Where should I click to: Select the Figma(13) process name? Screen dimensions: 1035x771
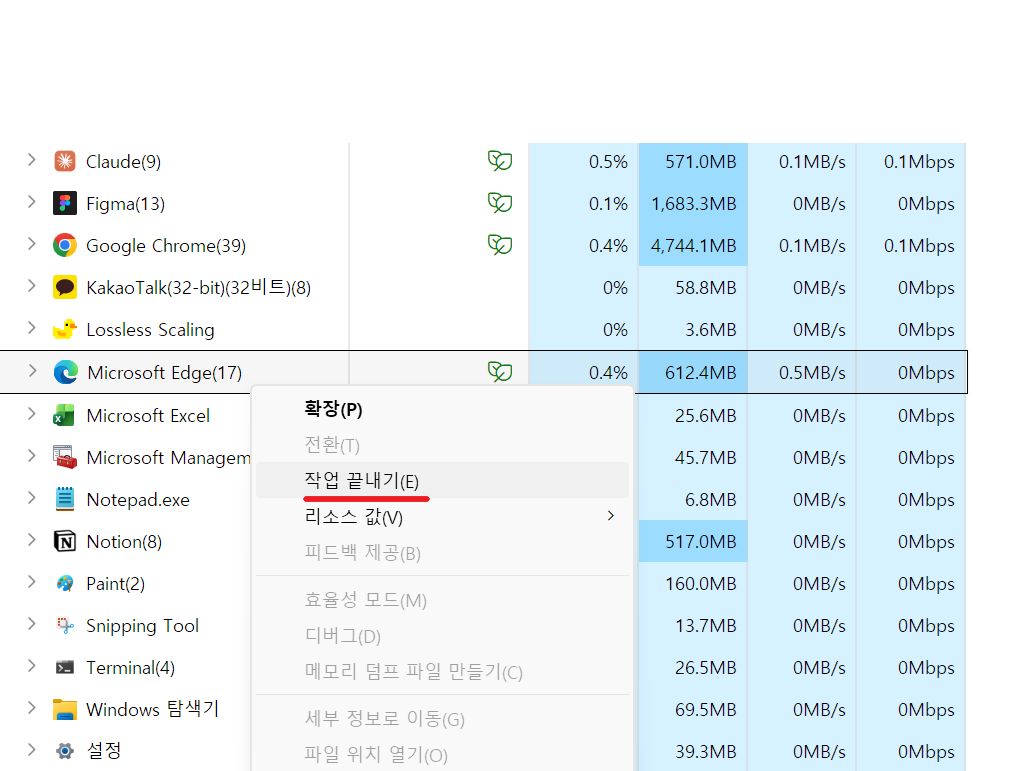[125, 203]
